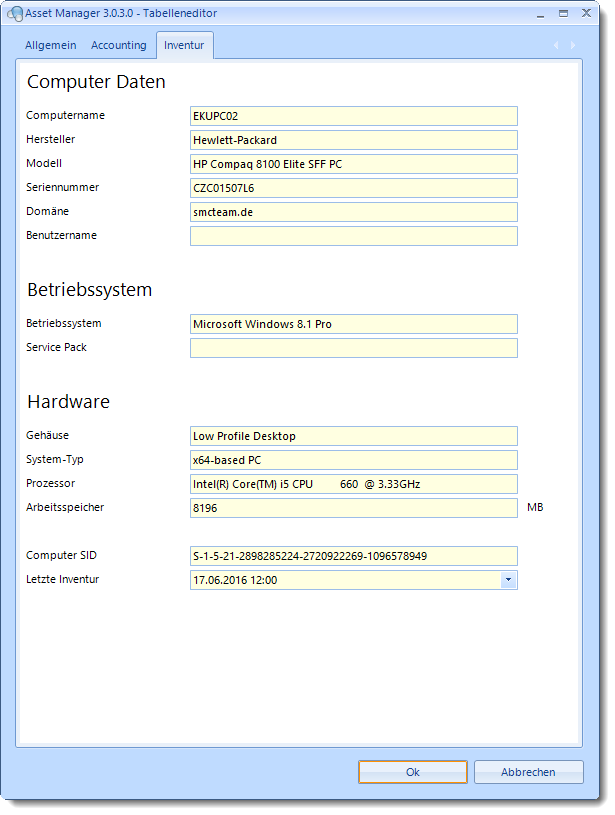Image resolution: width=615 pixels, height=815 pixels.
Task: Click the Hersteller field Hewlett-Packard
Action: [x=354, y=140]
